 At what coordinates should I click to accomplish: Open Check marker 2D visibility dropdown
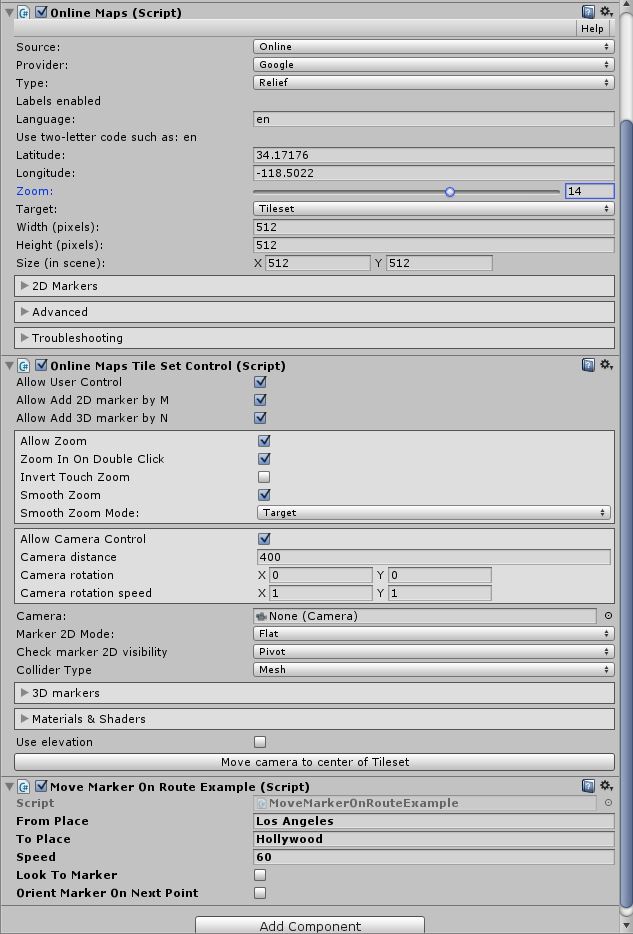434,651
